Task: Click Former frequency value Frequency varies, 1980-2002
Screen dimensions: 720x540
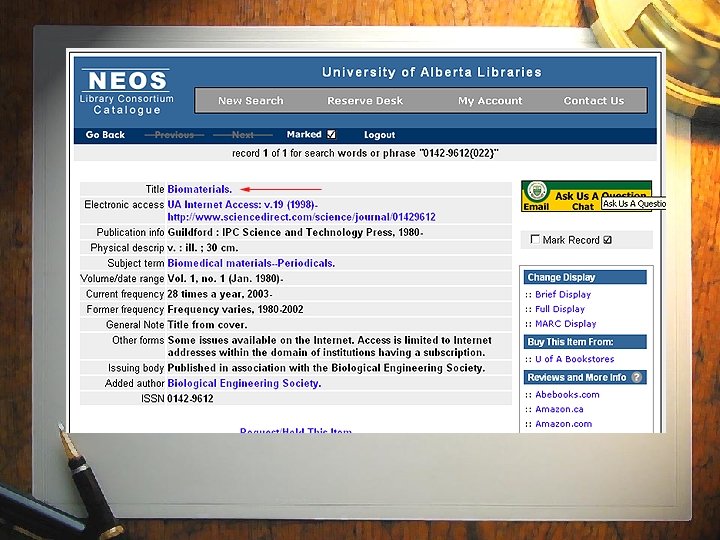Action: click(235, 309)
